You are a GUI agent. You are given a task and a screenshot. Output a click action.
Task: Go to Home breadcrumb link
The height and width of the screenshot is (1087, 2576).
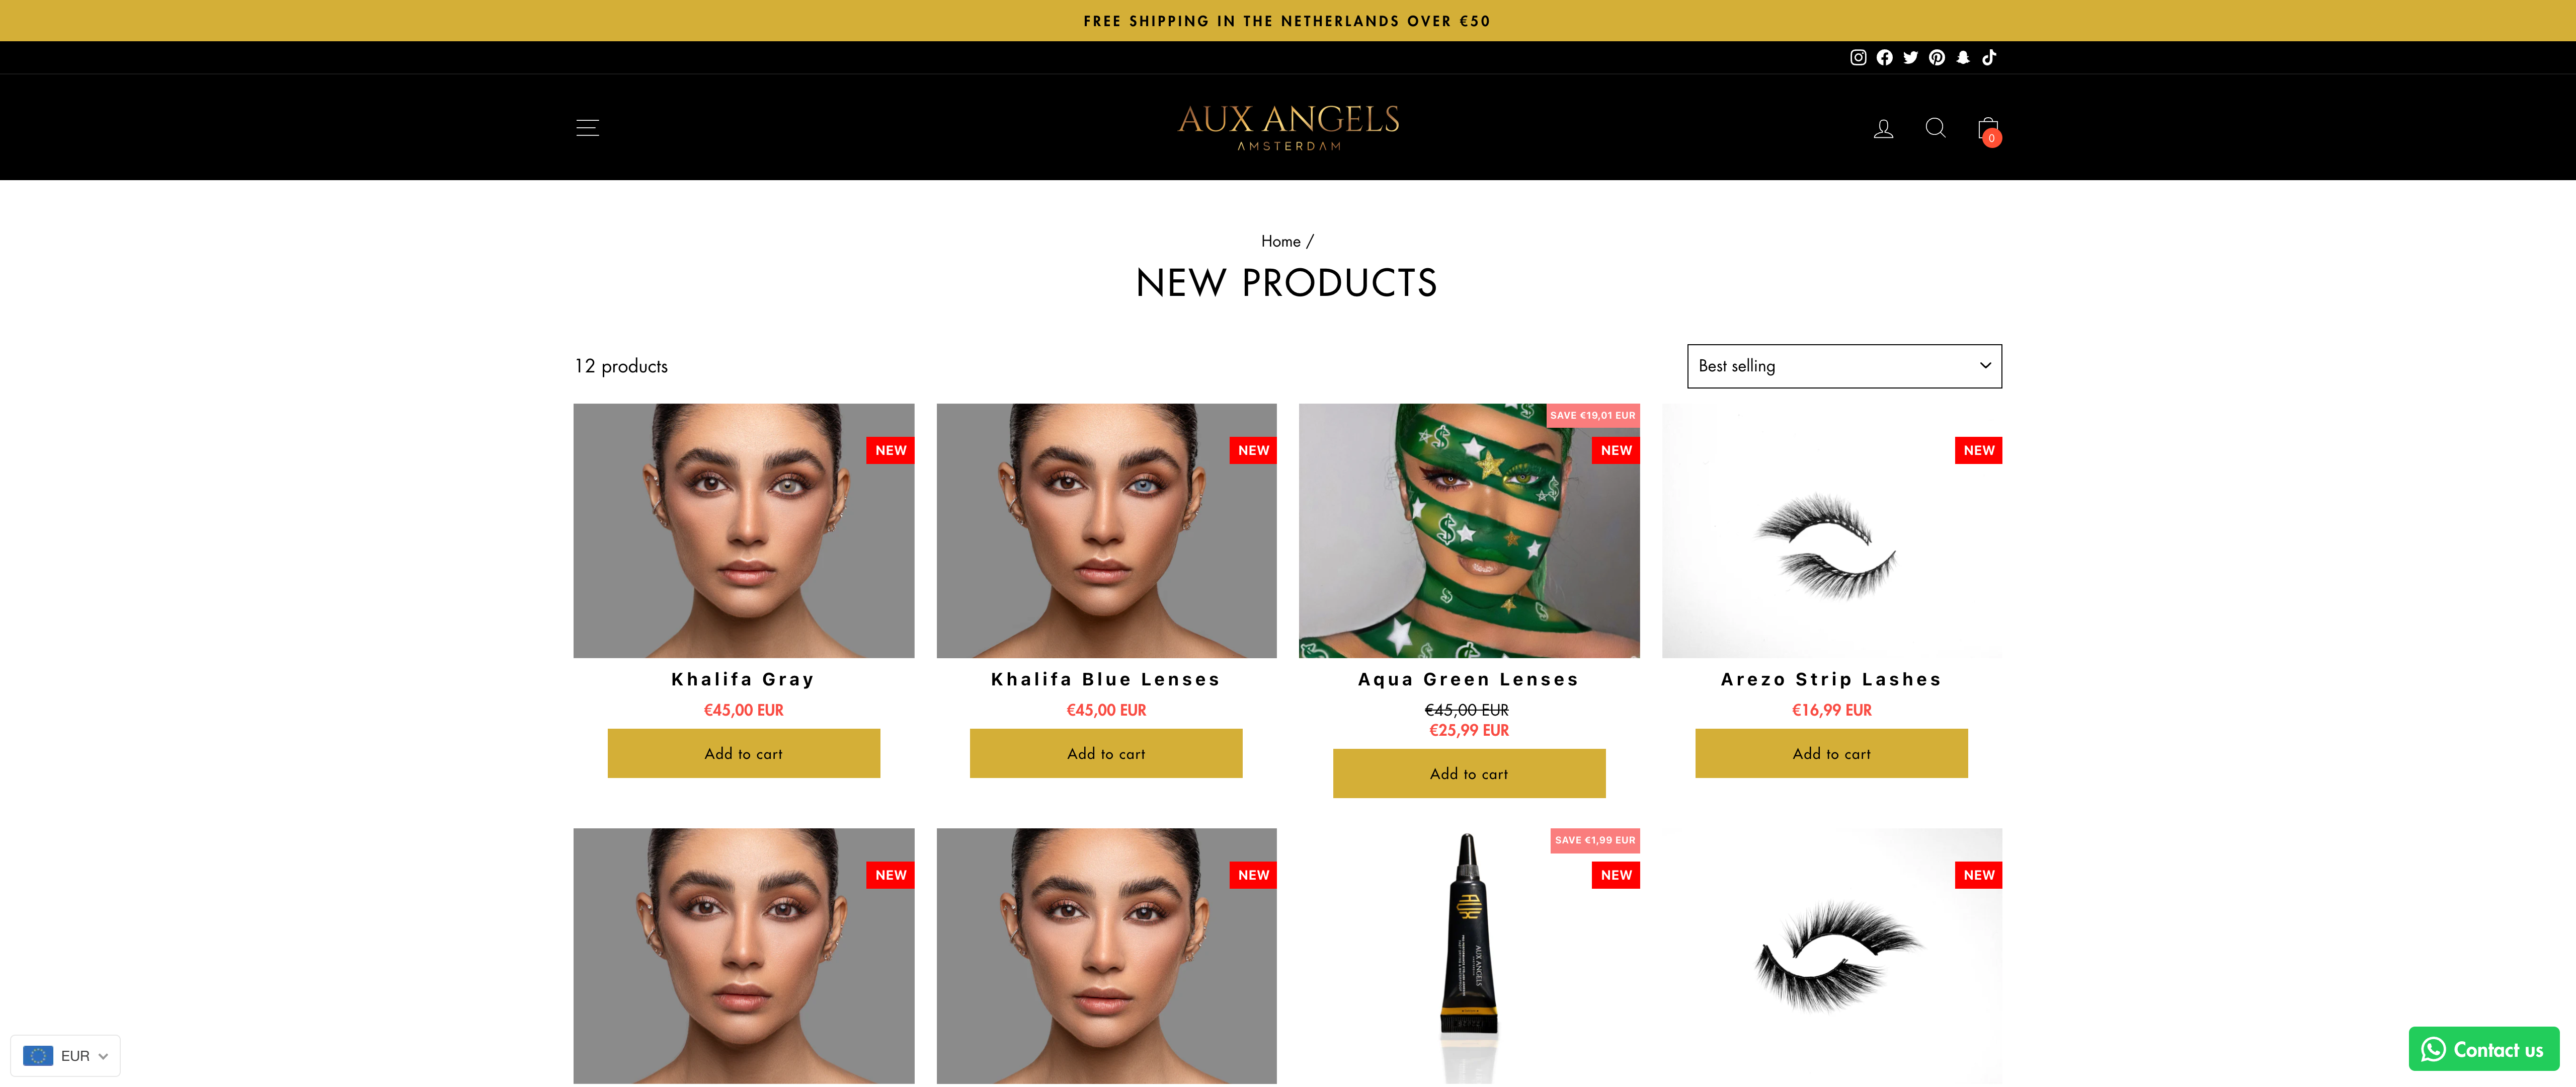coord(1280,241)
